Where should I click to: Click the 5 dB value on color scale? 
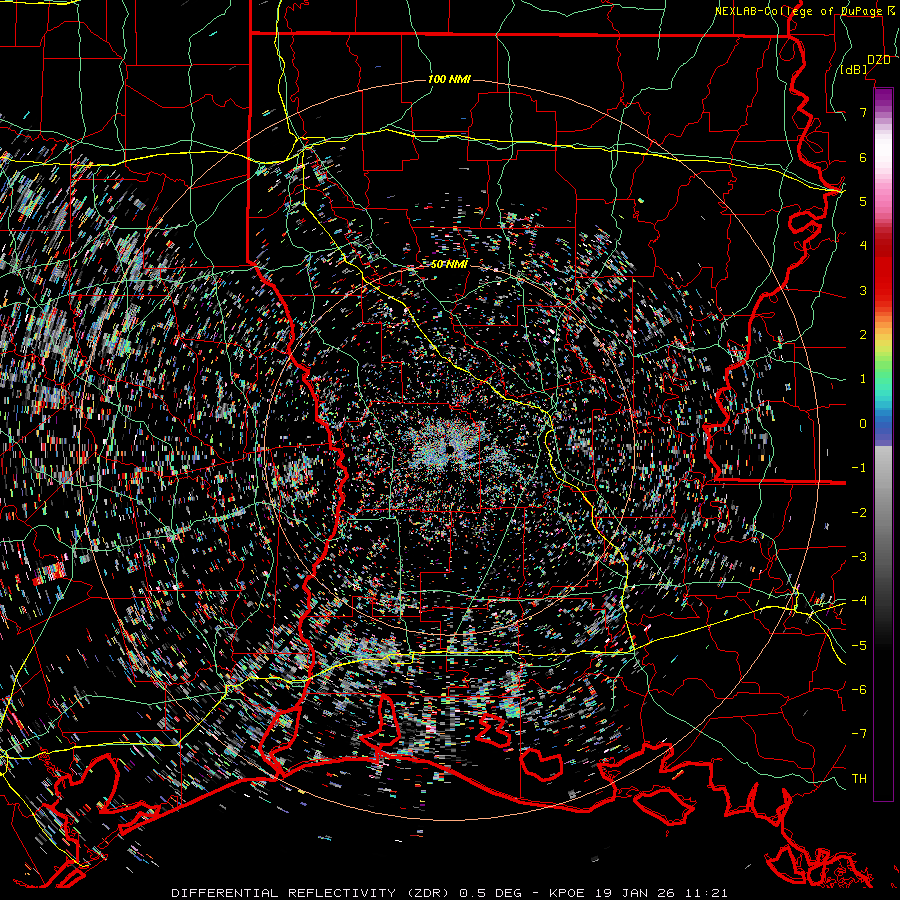863,201
